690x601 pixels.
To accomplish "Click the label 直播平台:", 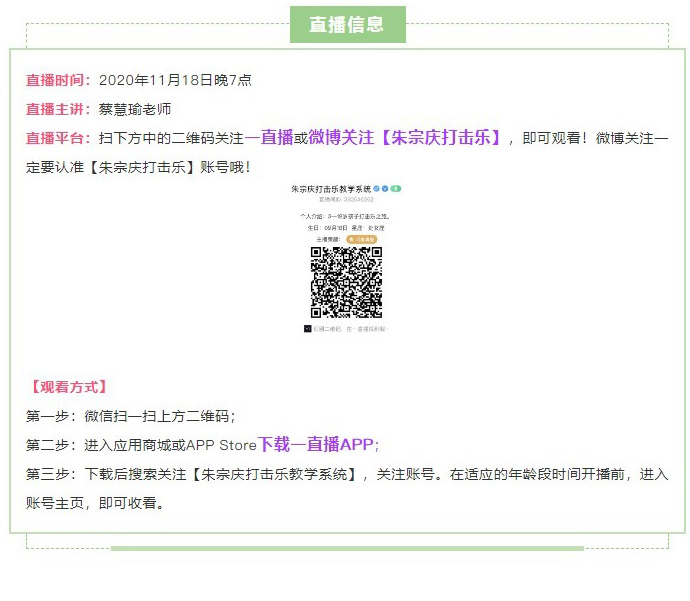I will [x=58, y=138].
